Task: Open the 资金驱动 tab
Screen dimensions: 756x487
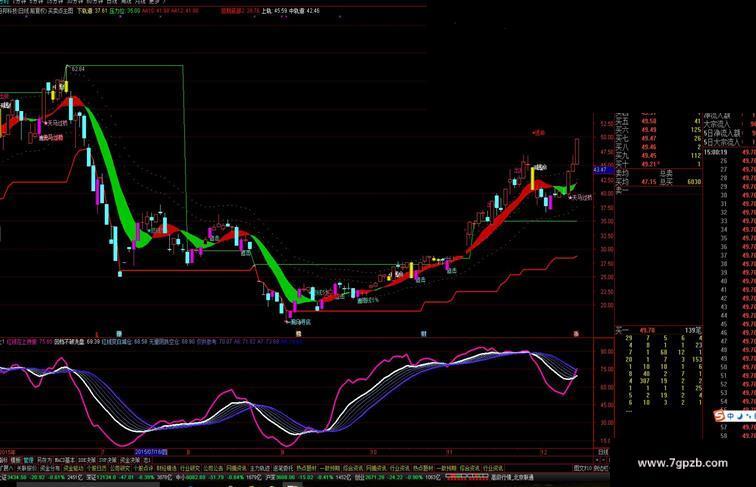Action: tap(73, 468)
